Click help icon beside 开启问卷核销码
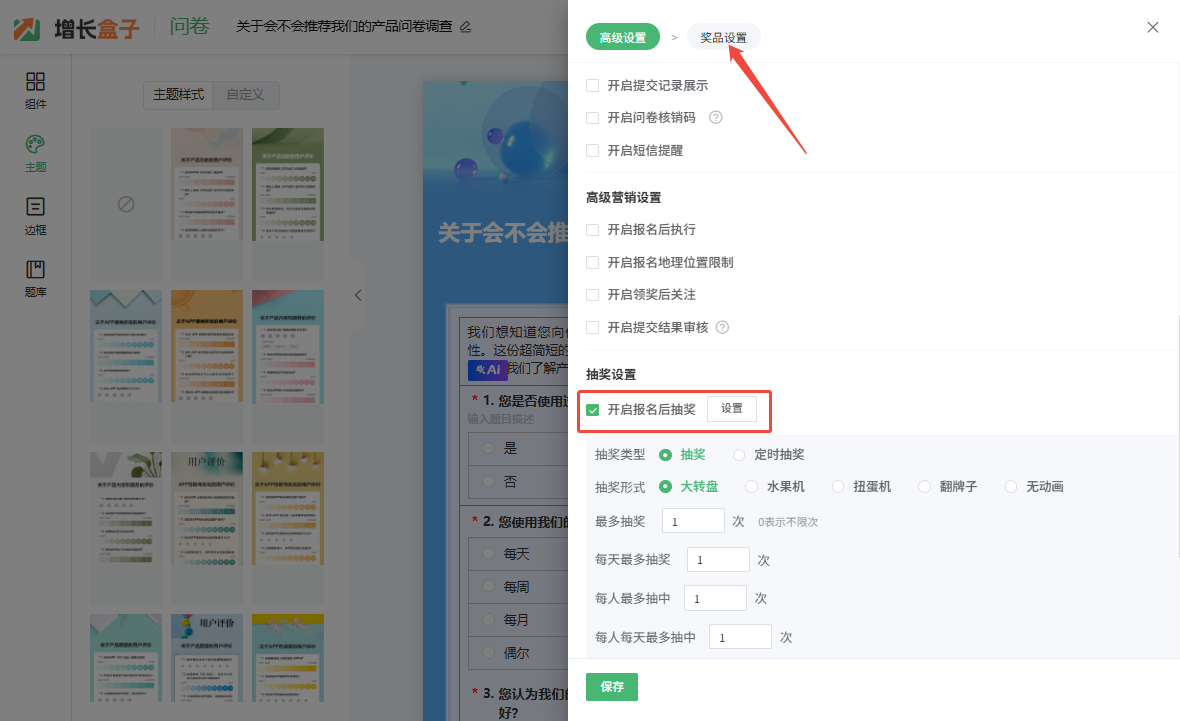The height and width of the screenshot is (721, 1180). pos(715,117)
